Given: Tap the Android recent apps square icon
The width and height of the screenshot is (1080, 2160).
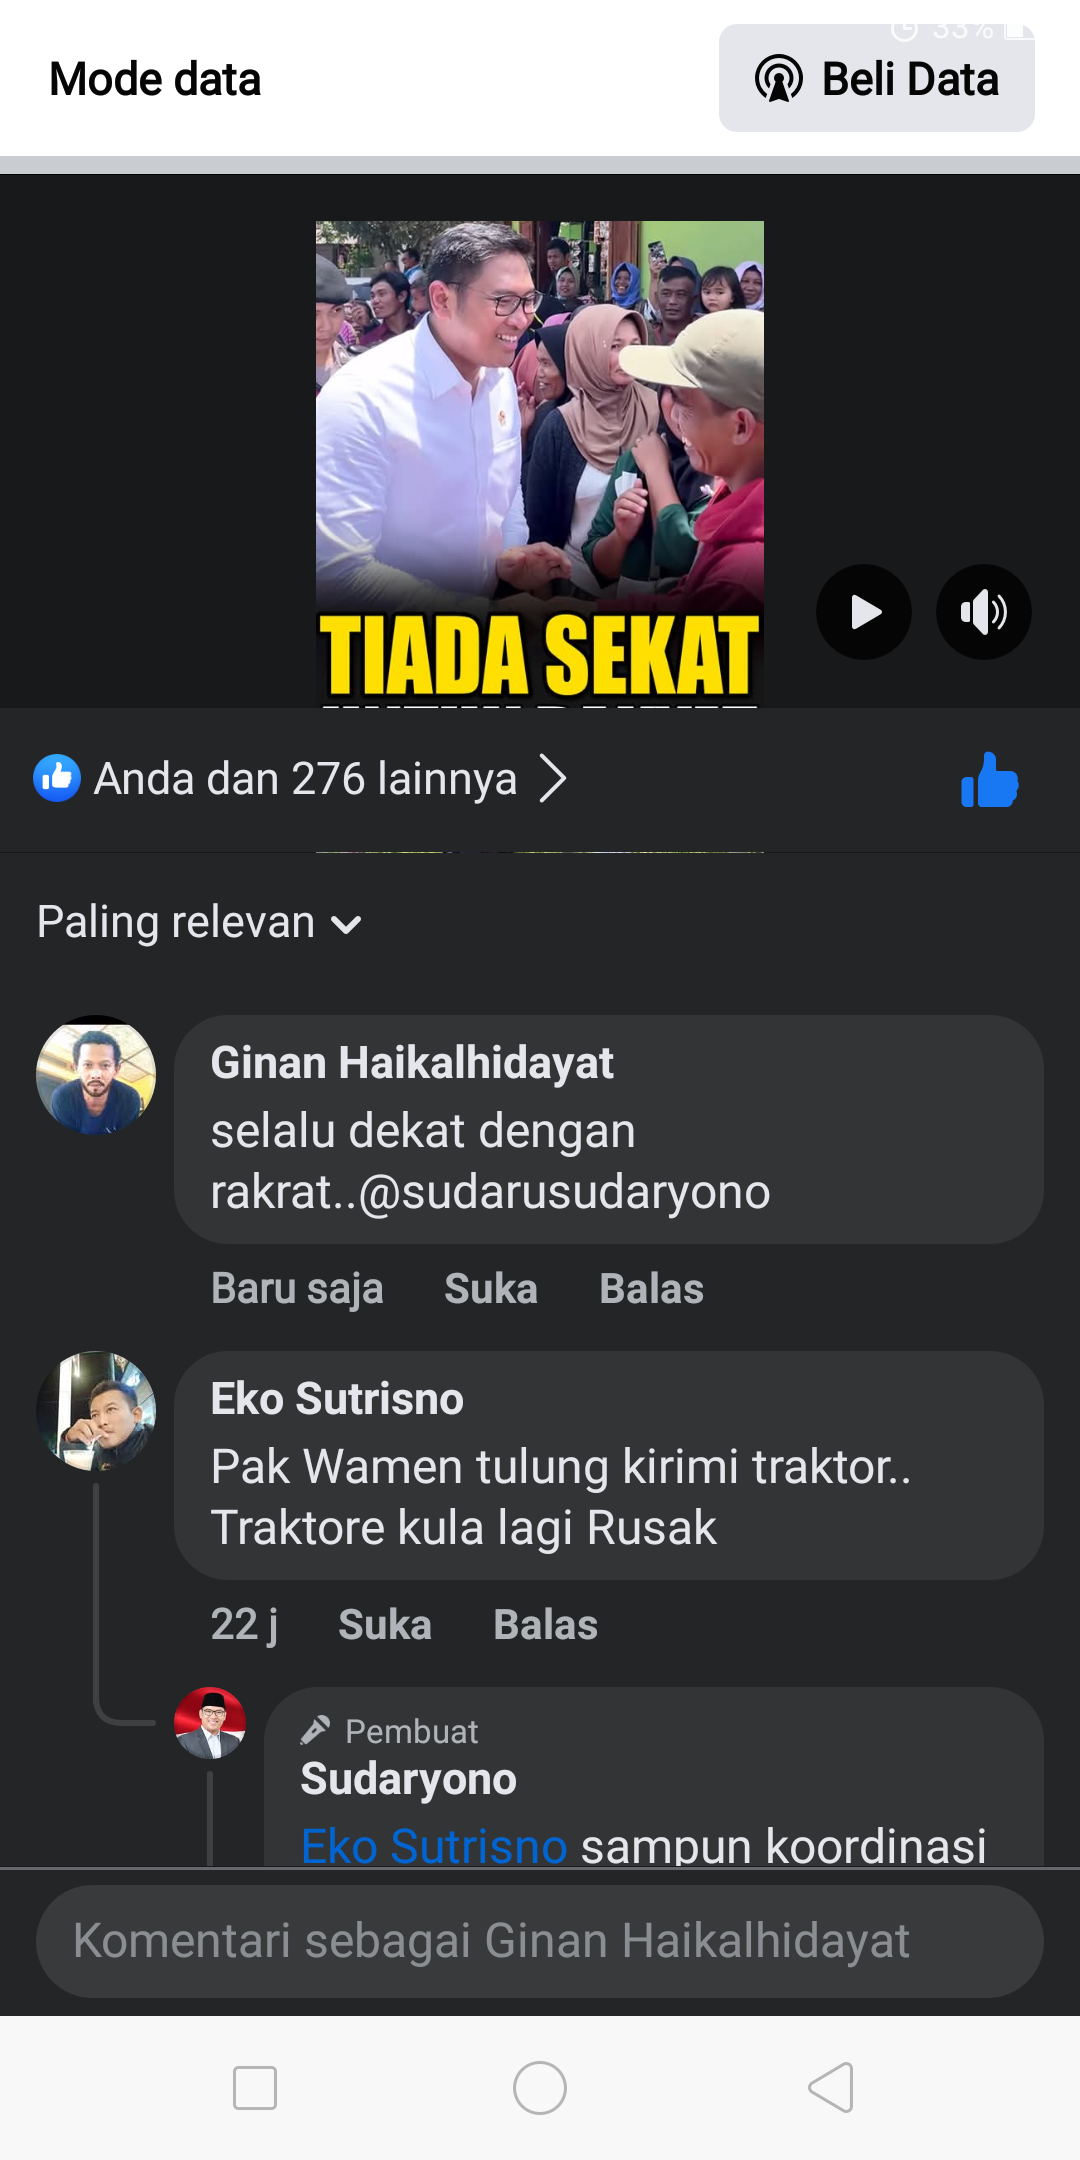Looking at the screenshot, I should 255,2088.
